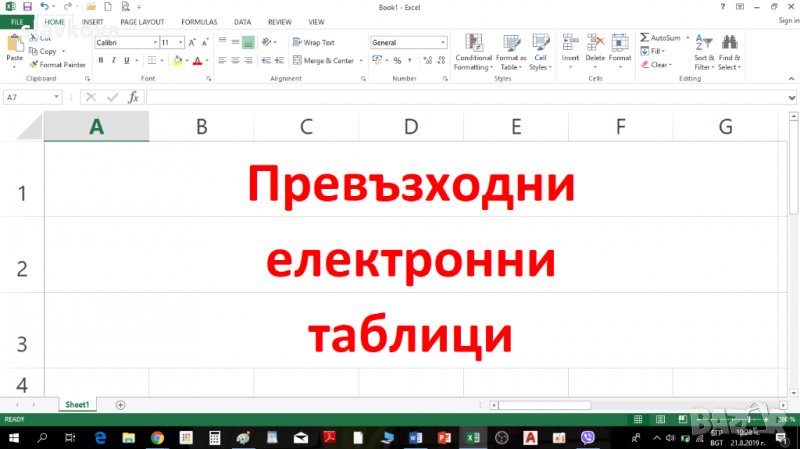Click the Find & Select binoculars icon
This screenshot has height=449, width=800.
tap(730, 43)
